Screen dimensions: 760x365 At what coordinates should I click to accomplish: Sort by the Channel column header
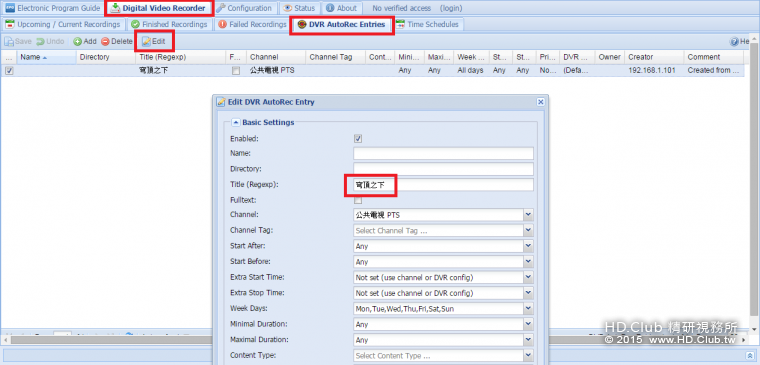point(276,57)
